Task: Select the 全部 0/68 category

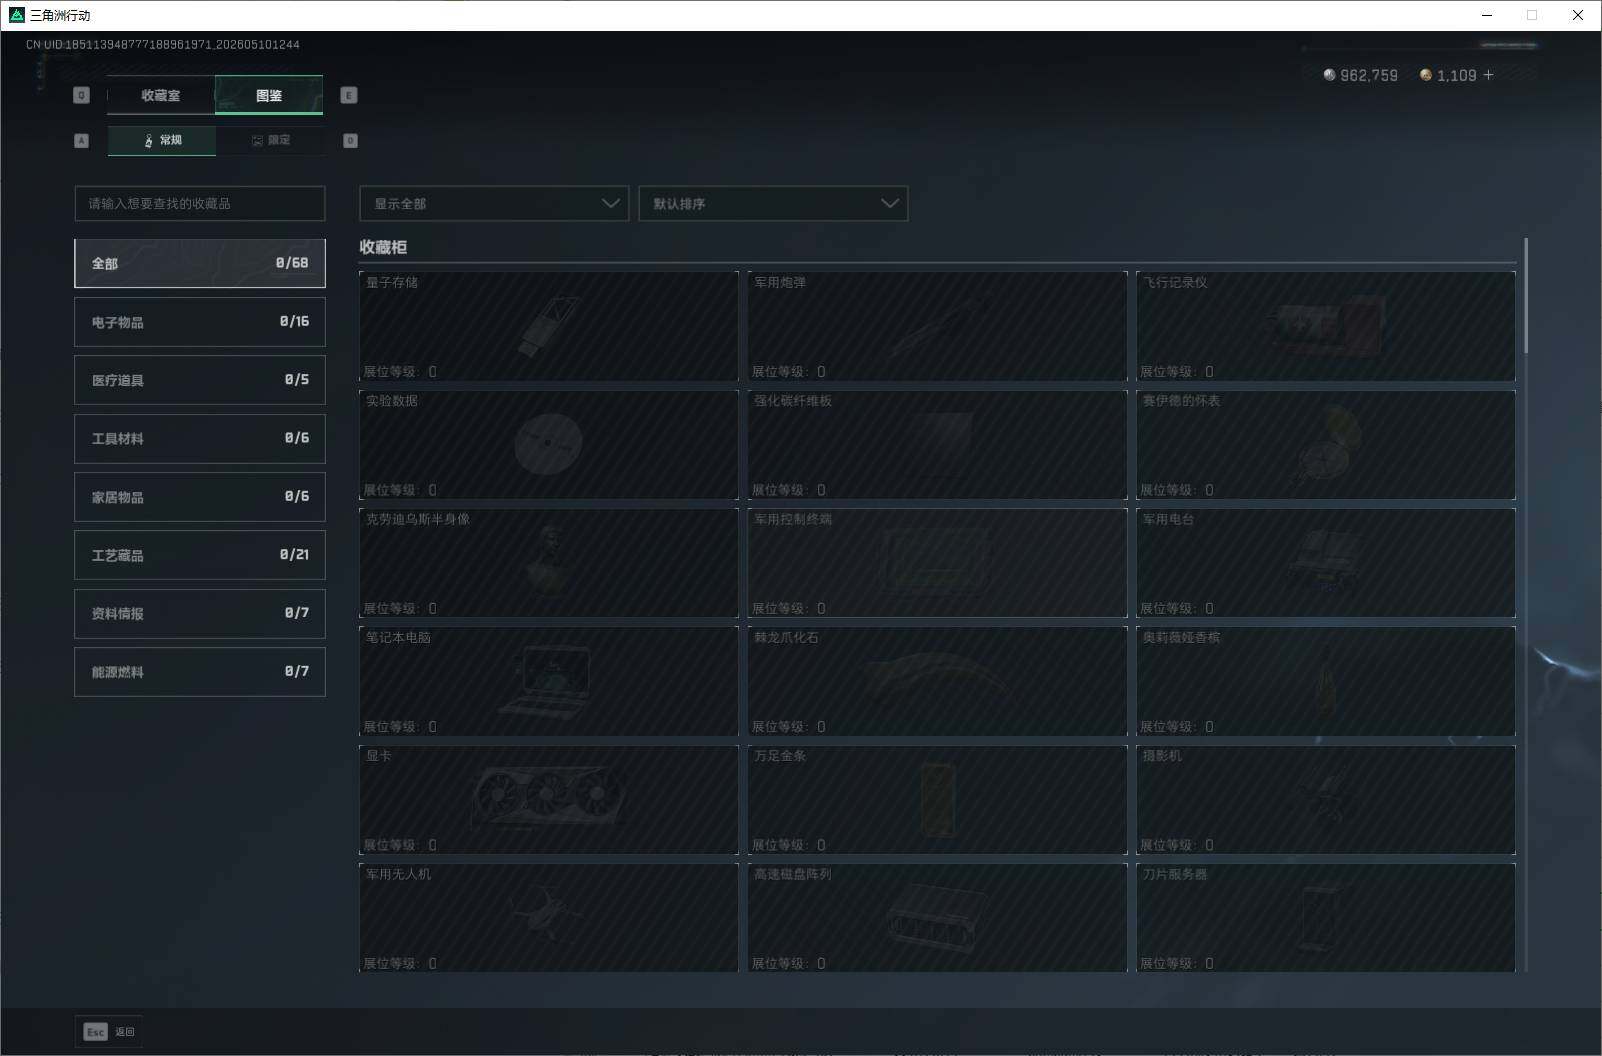Action: click(x=200, y=263)
